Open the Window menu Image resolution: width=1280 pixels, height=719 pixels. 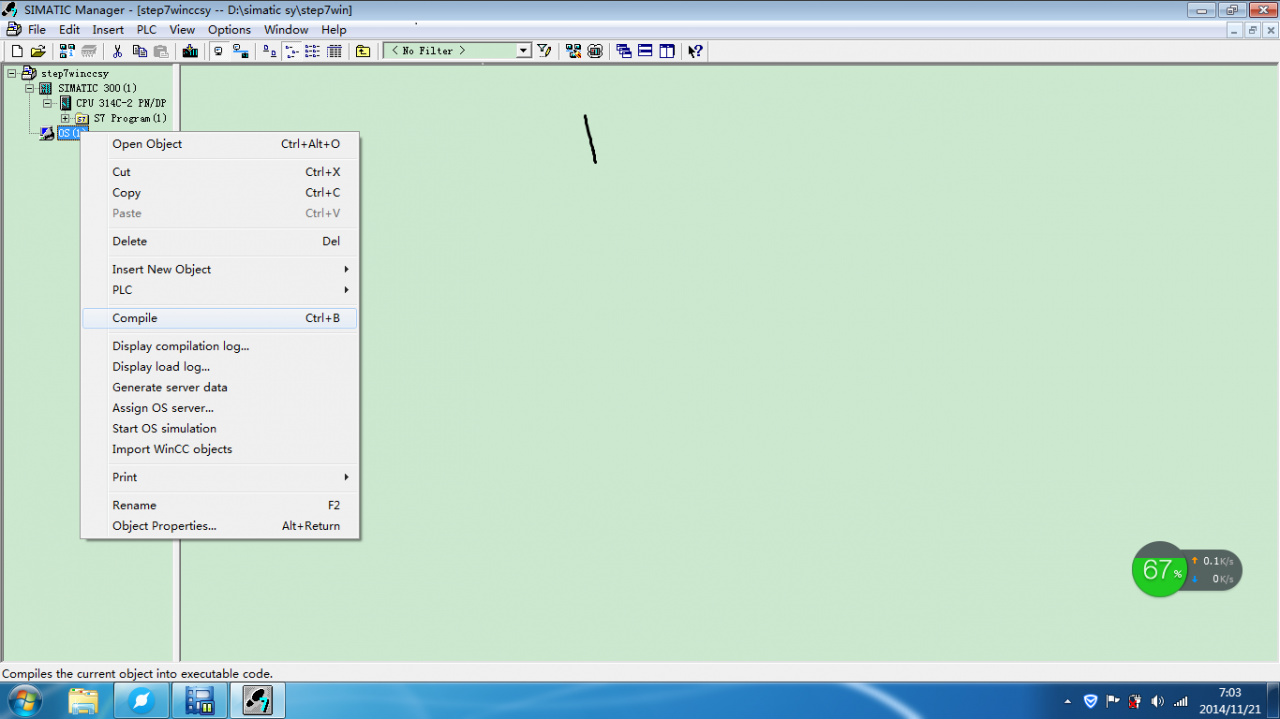pyautogui.click(x=286, y=30)
